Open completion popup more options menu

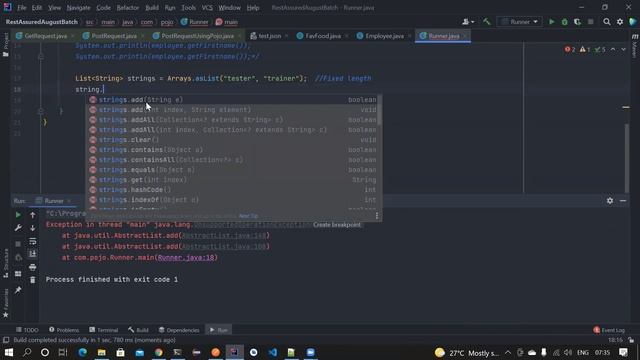pos(377,216)
